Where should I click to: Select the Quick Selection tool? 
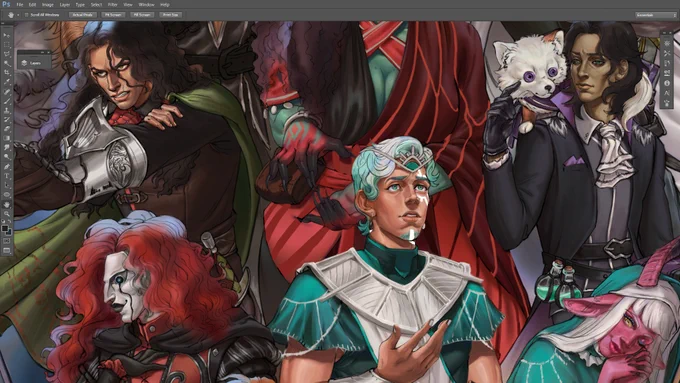pos(7,63)
